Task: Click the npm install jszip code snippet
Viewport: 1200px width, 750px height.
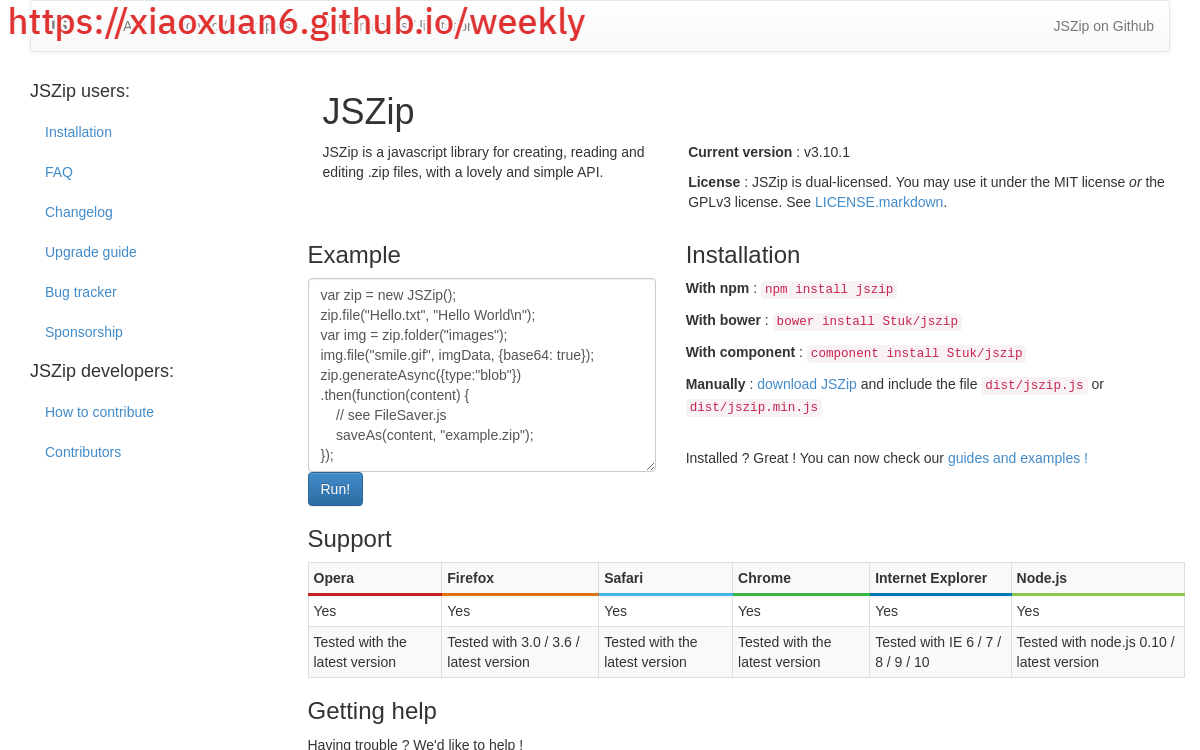Action: [829, 290]
